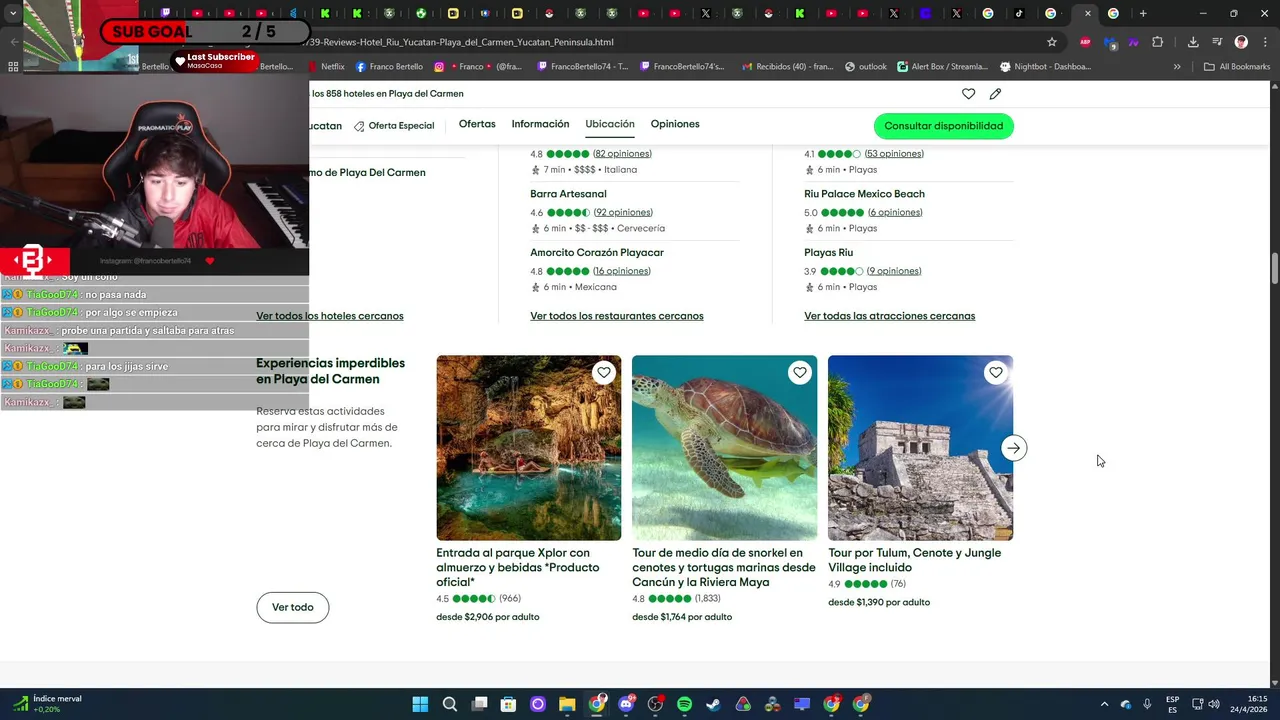Open the Tulum ruins tour image
Image resolution: width=1280 pixels, height=720 pixels.
(920, 448)
